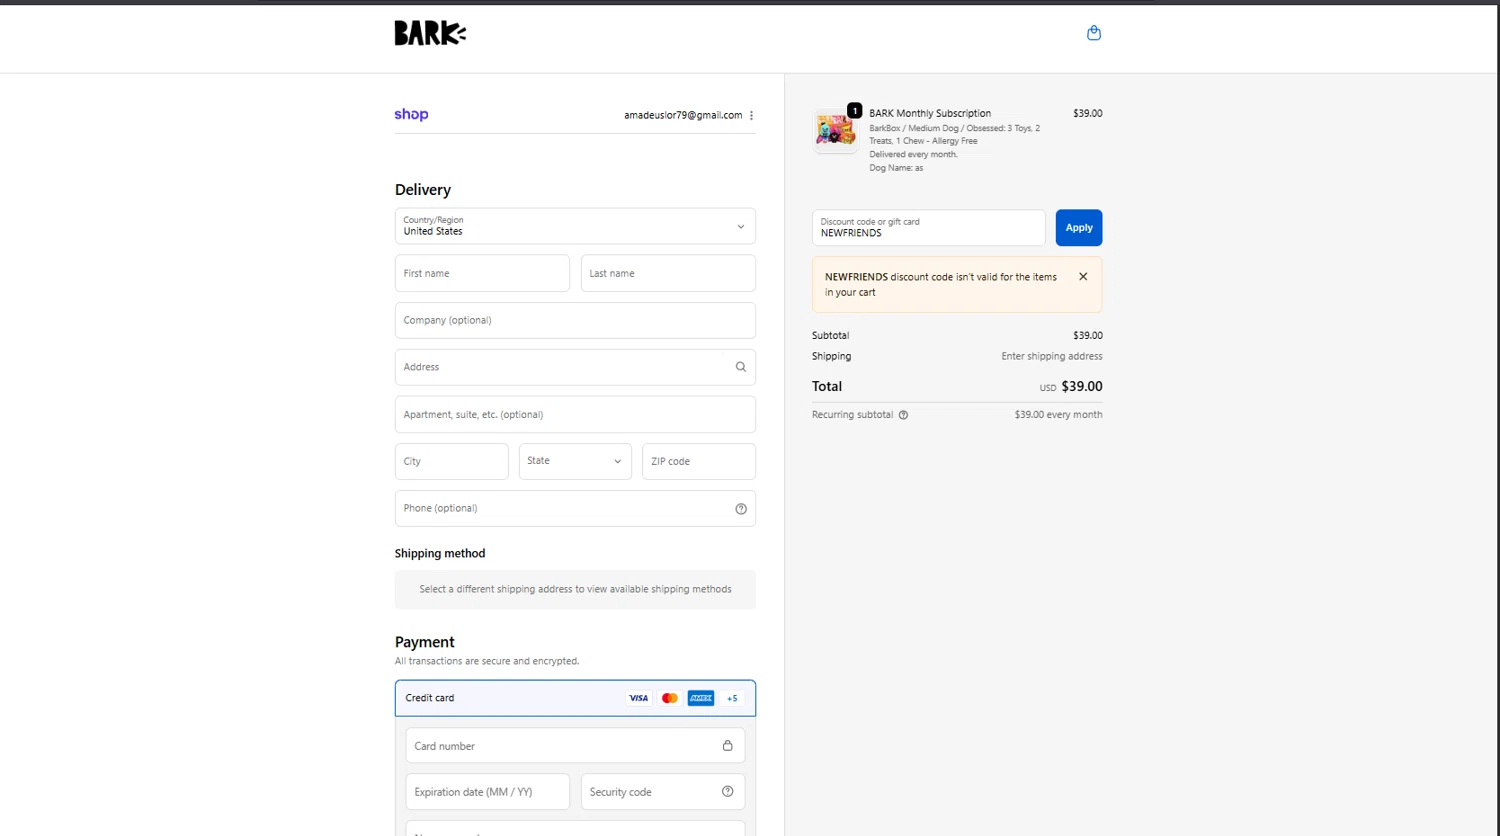Screen dimensions: 1500x836
Task: Click the Shipping method heading
Action: pyautogui.click(x=440, y=553)
